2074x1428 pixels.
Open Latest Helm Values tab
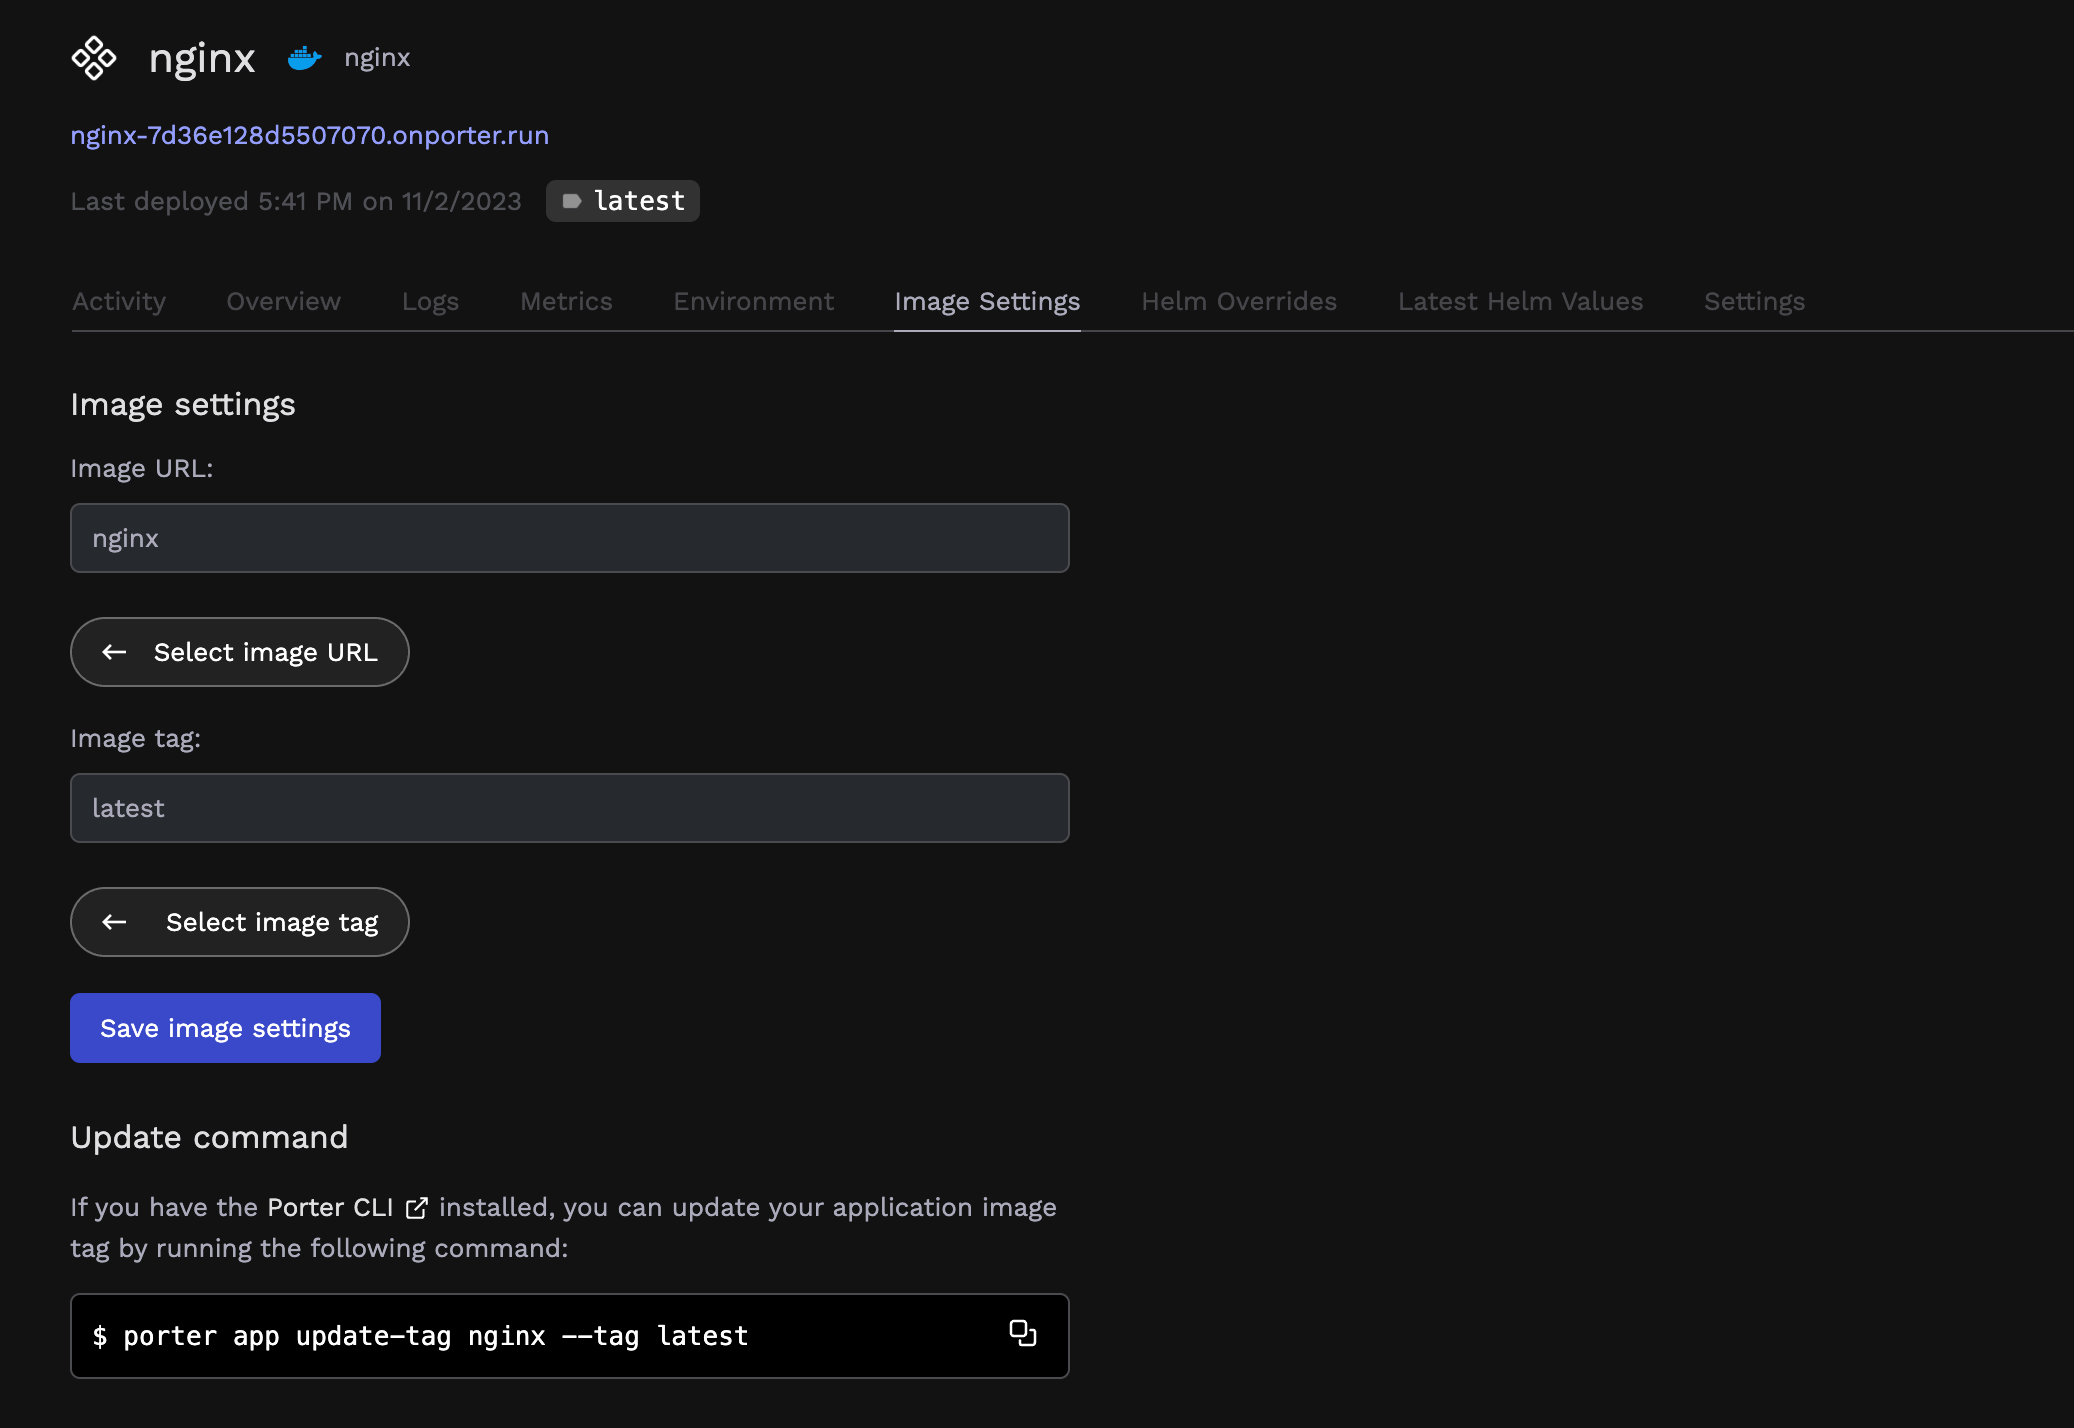[x=1520, y=301]
